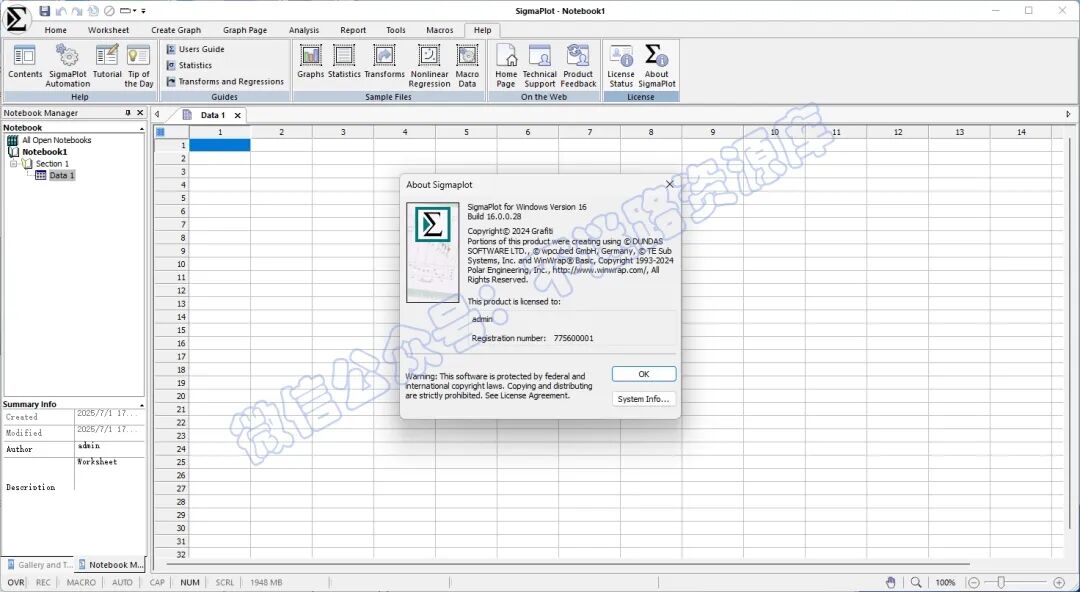Click the horizontal scrollbar below worksheet
The image size is (1080, 592).
[568, 564]
